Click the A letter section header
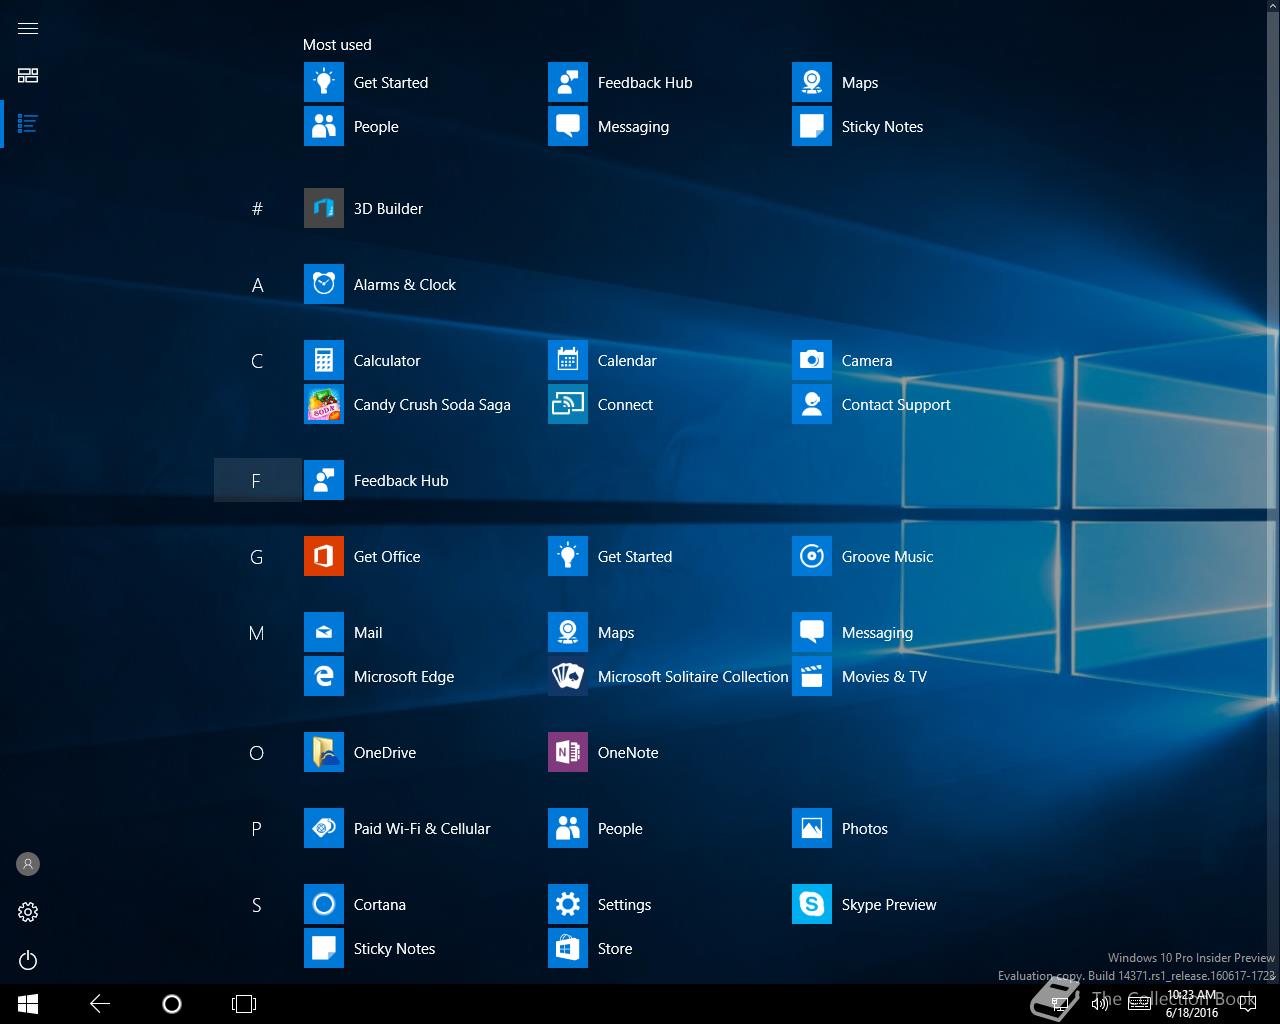Image resolution: width=1280 pixels, height=1024 pixels. coord(257,284)
